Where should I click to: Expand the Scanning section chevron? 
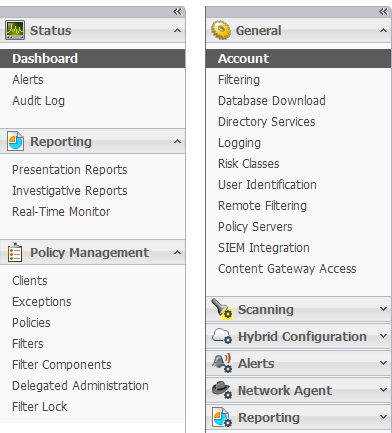coord(383,309)
